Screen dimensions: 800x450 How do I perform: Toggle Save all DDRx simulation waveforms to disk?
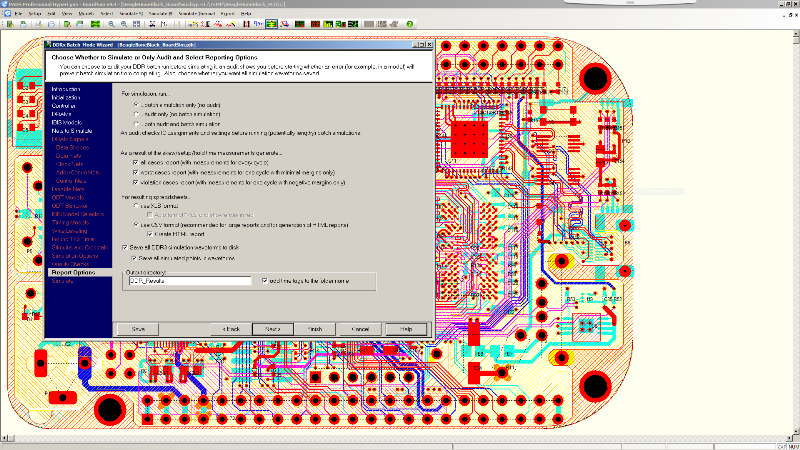125,247
